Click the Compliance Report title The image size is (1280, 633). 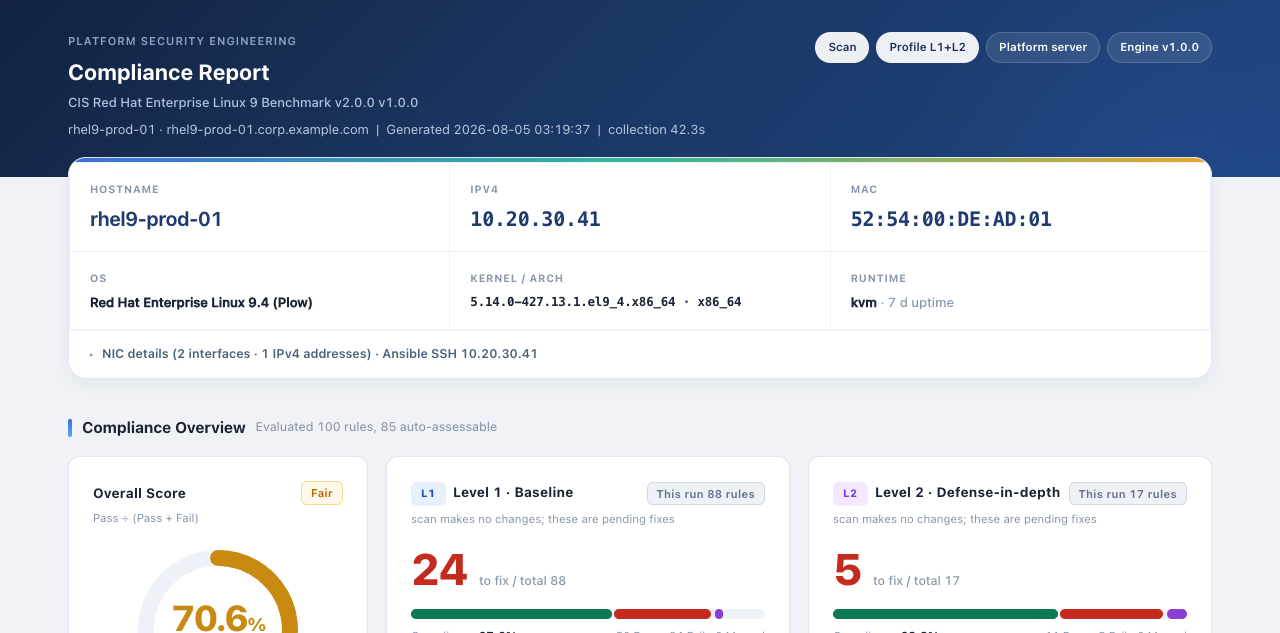[x=169, y=73]
